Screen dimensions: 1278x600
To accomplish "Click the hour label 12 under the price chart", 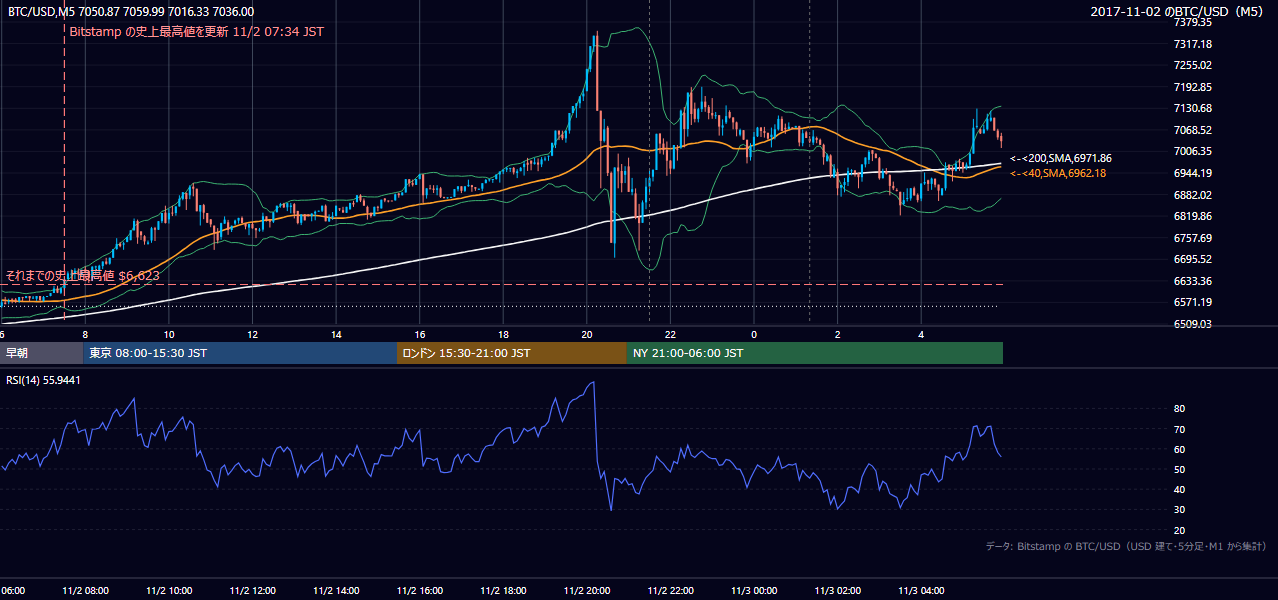I will (x=253, y=334).
